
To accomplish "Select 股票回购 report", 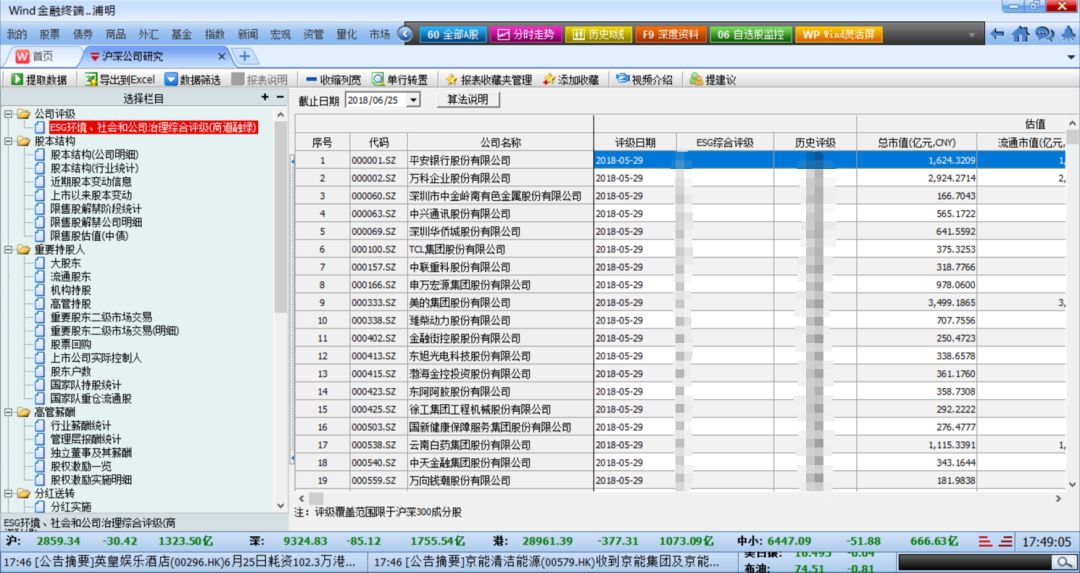I will coord(71,344).
